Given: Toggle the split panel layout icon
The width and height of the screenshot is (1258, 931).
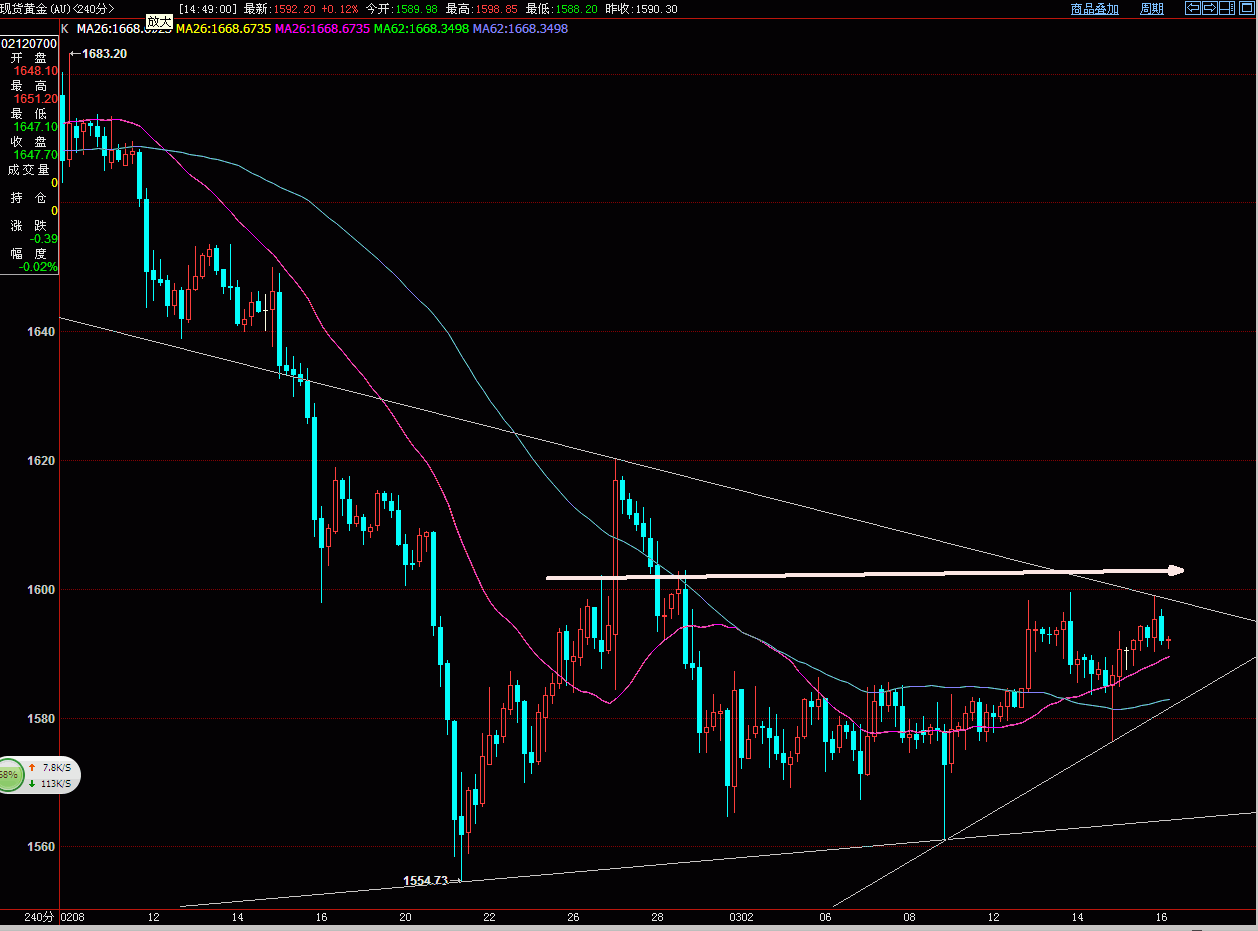Looking at the screenshot, I should click(1227, 8).
